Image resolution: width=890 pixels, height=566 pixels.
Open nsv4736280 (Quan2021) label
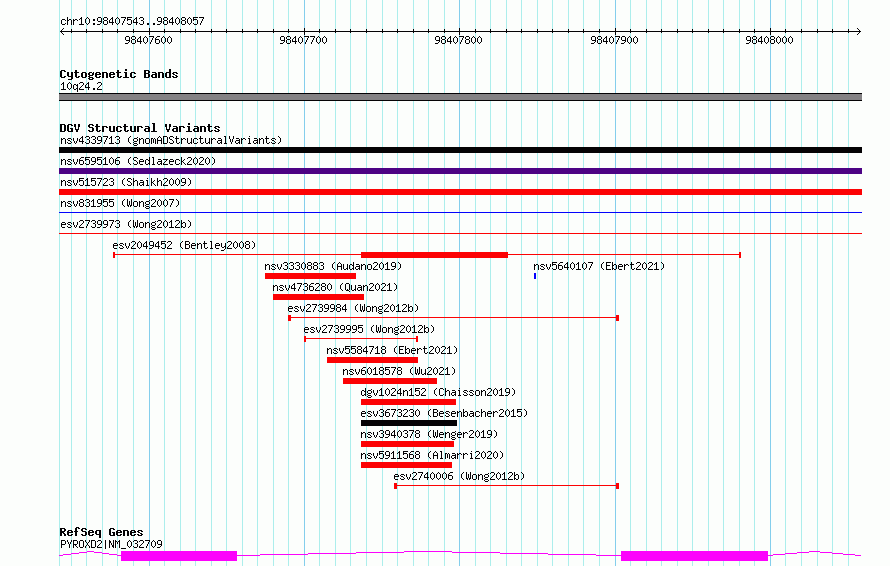tap(335, 287)
